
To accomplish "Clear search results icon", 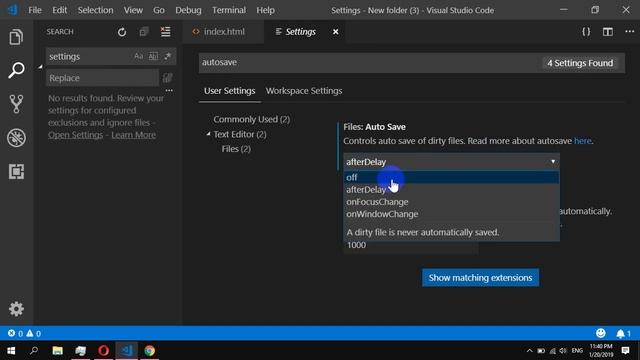I will pos(165,32).
